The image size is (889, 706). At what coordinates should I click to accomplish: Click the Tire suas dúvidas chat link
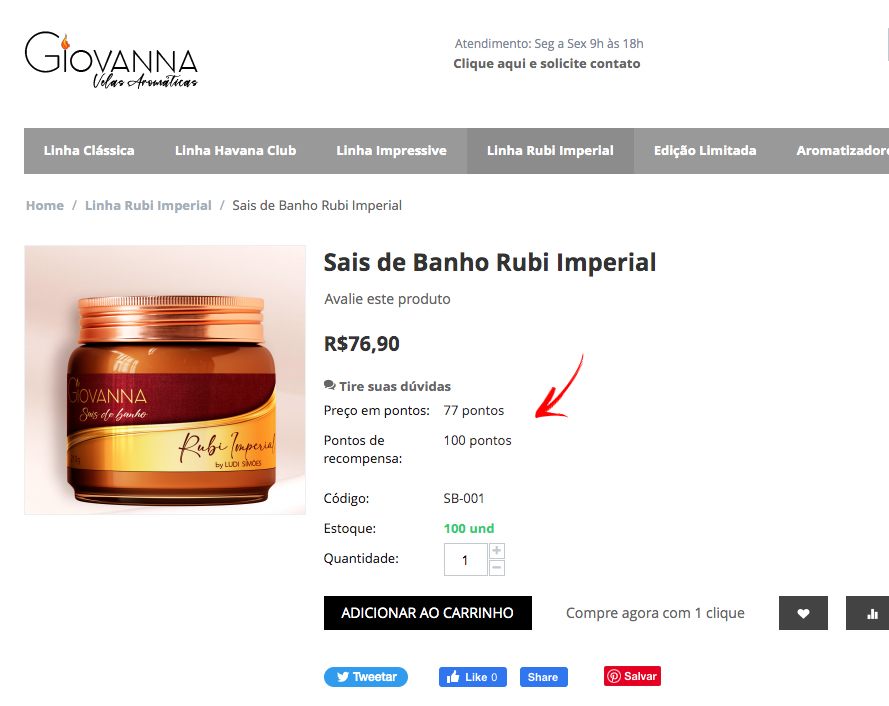[387, 386]
